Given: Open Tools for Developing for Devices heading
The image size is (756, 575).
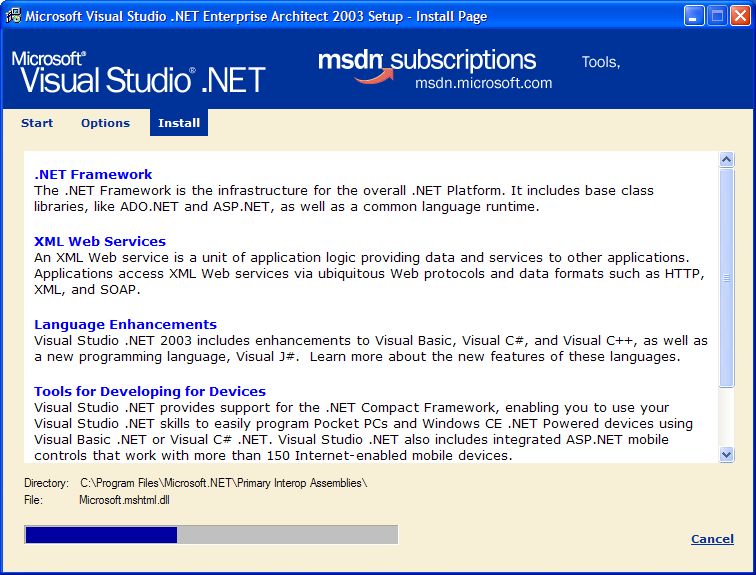Looking at the screenshot, I should (150, 391).
